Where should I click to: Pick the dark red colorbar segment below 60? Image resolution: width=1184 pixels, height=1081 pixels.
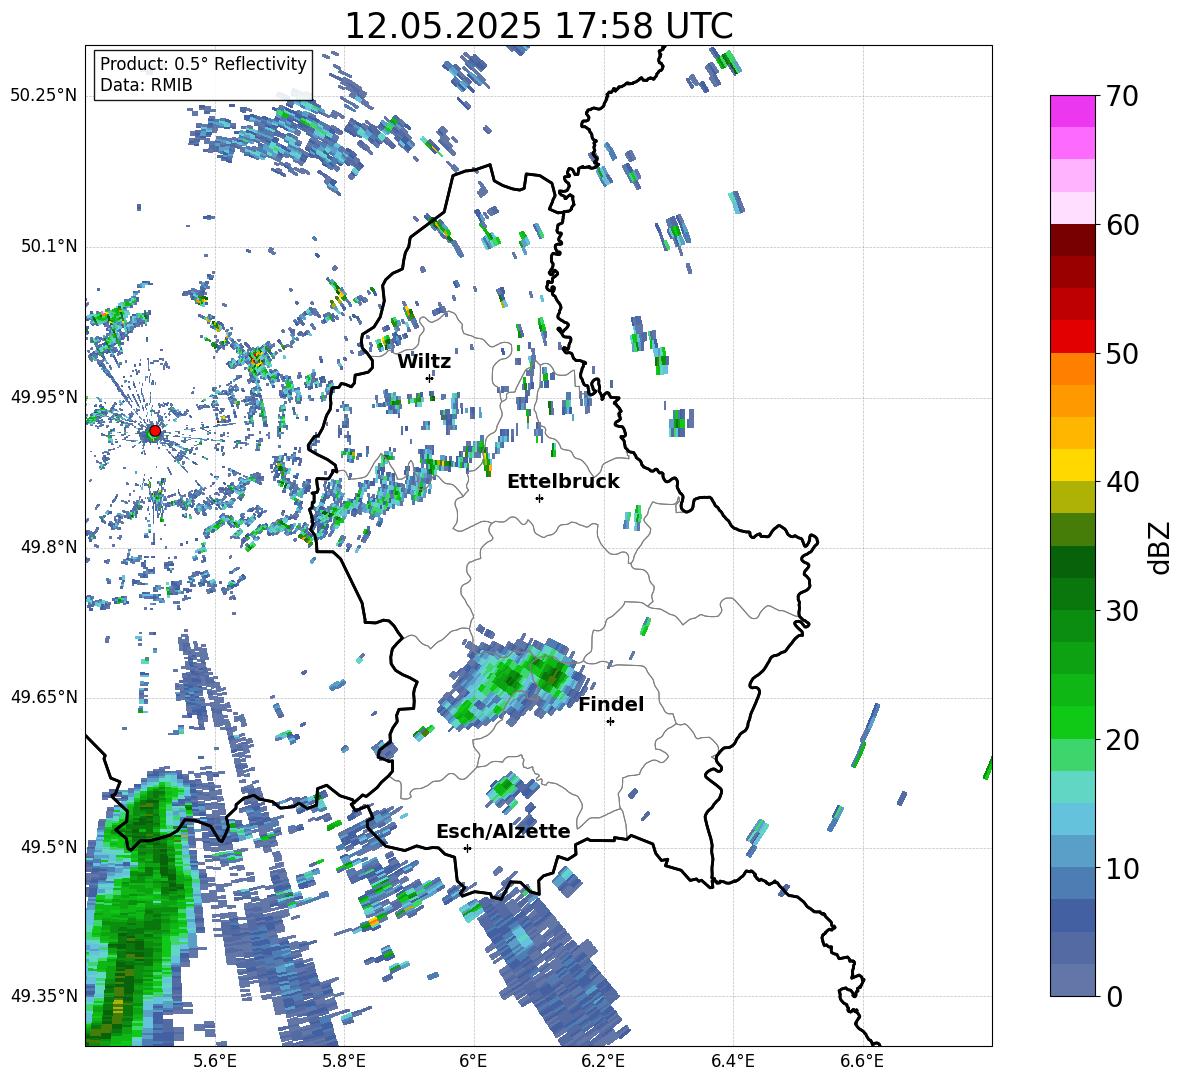[1072, 240]
